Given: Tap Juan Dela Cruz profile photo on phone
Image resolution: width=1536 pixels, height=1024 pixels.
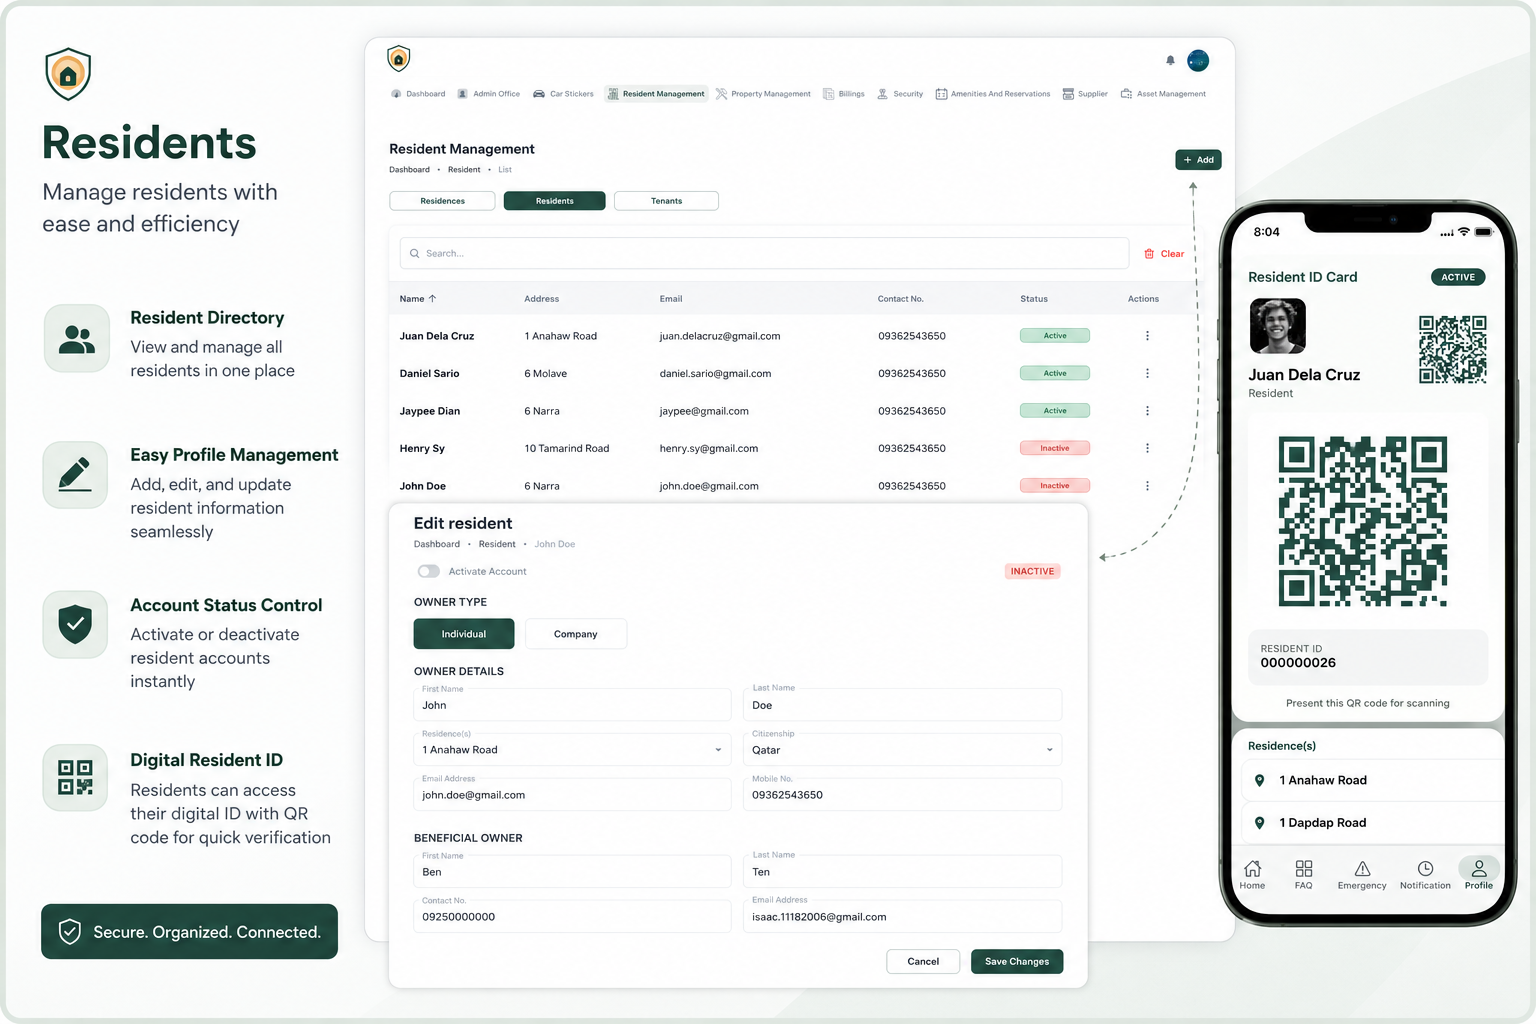Looking at the screenshot, I should [1278, 326].
